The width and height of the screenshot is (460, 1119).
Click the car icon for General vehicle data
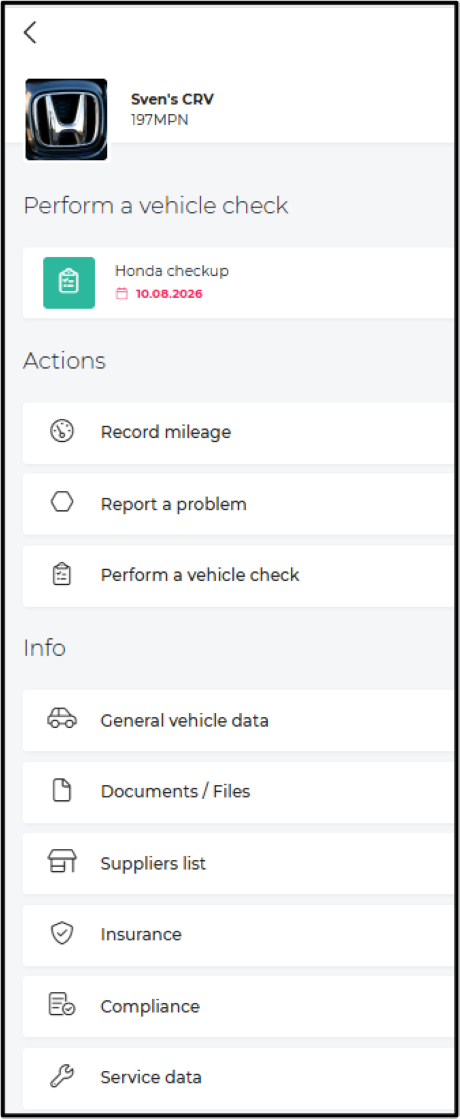coord(62,719)
